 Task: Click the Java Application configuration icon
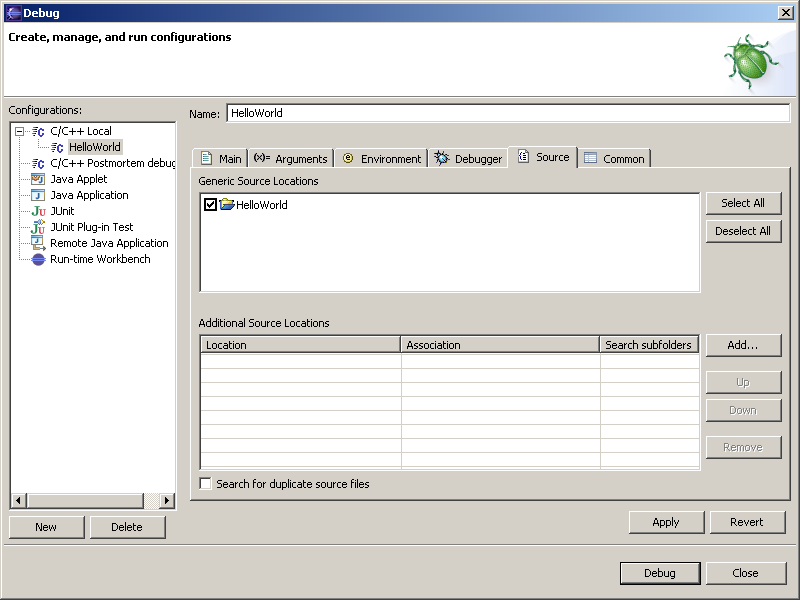(38, 195)
